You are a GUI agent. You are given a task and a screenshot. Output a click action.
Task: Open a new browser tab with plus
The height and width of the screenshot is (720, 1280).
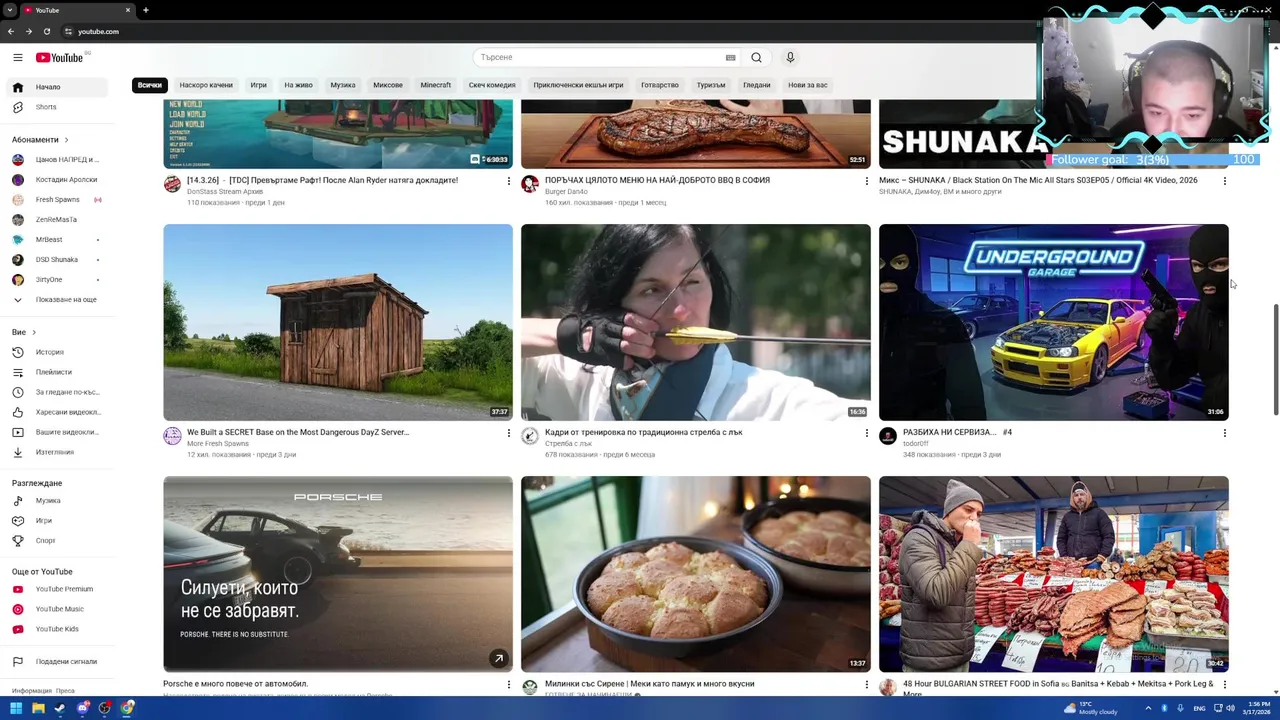coord(146,10)
